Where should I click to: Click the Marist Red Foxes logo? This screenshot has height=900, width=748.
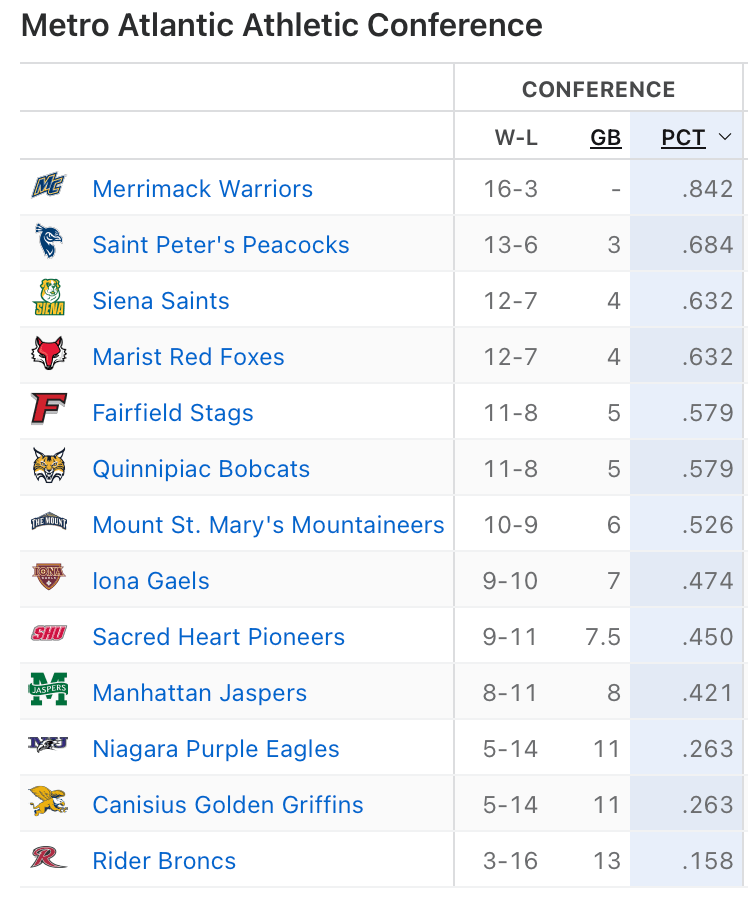click(48, 356)
